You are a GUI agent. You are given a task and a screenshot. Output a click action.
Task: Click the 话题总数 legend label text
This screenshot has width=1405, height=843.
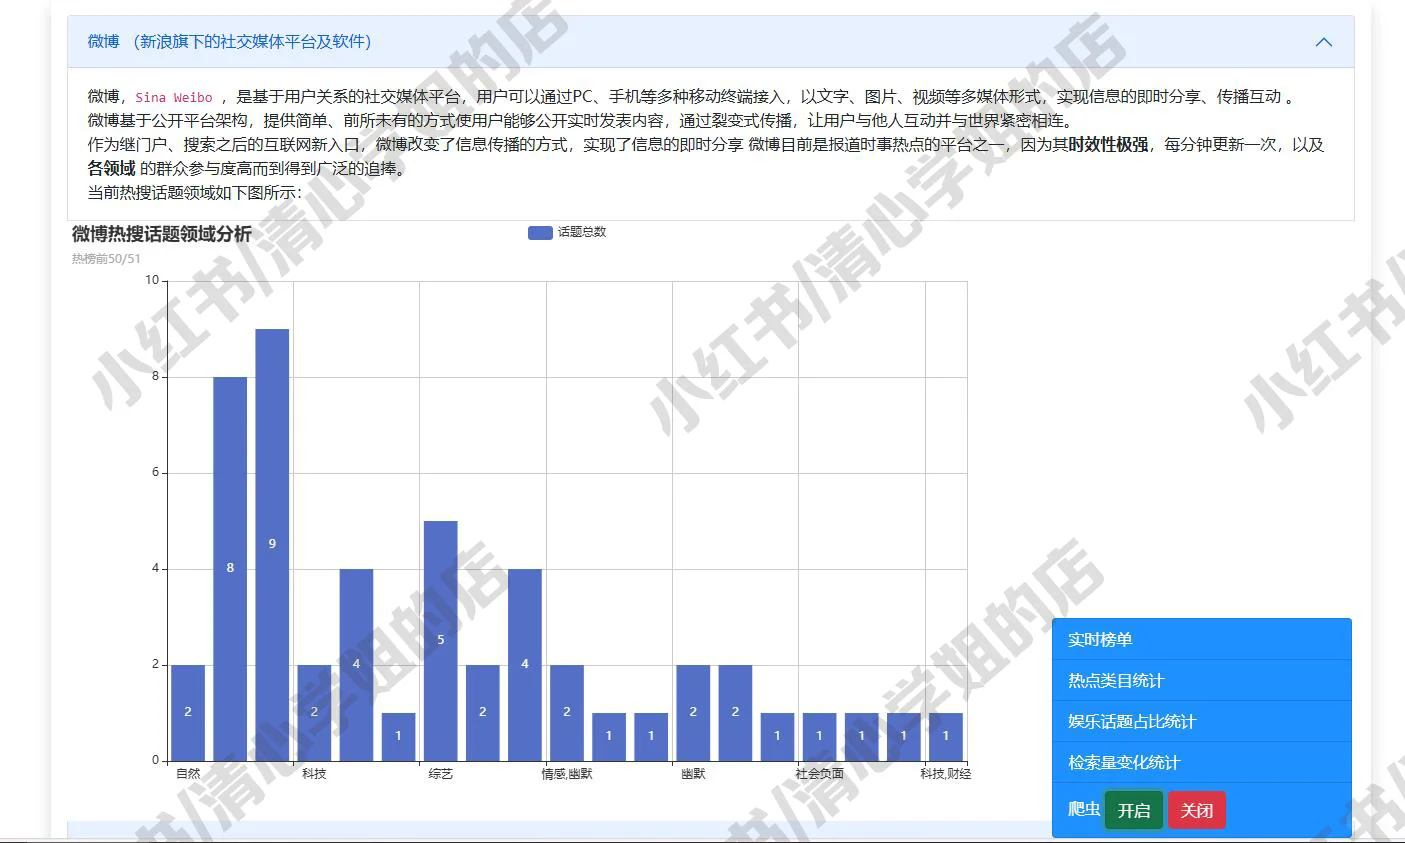[582, 232]
